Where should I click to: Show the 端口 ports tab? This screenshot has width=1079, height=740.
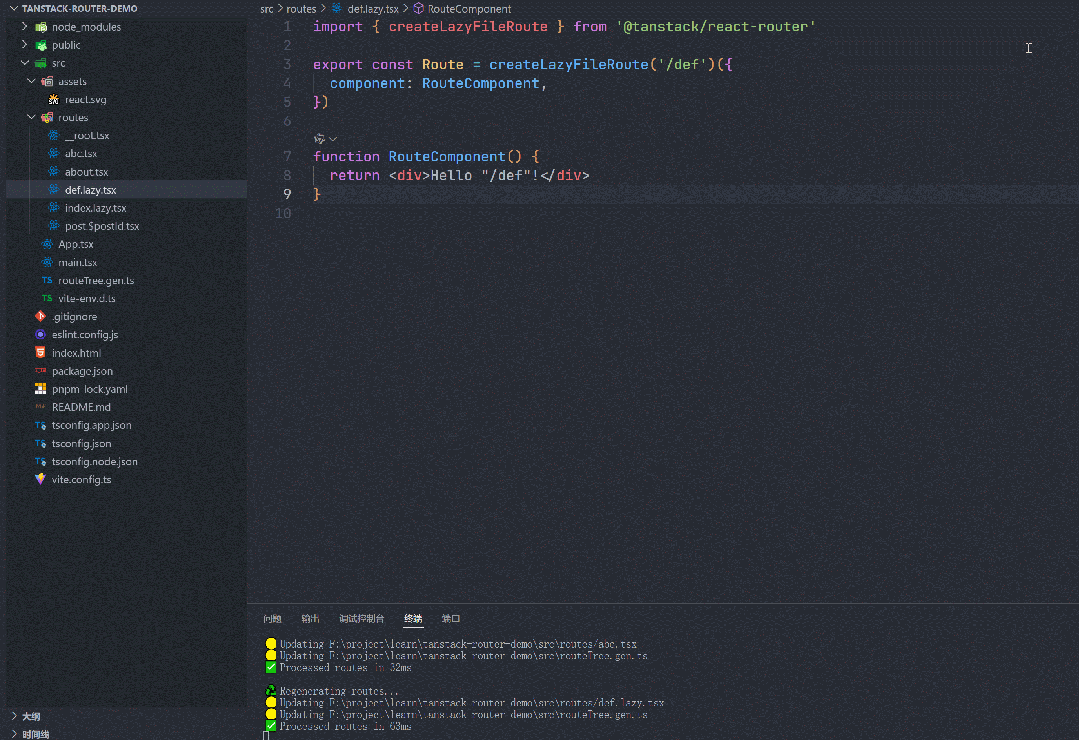coord(451,619)
